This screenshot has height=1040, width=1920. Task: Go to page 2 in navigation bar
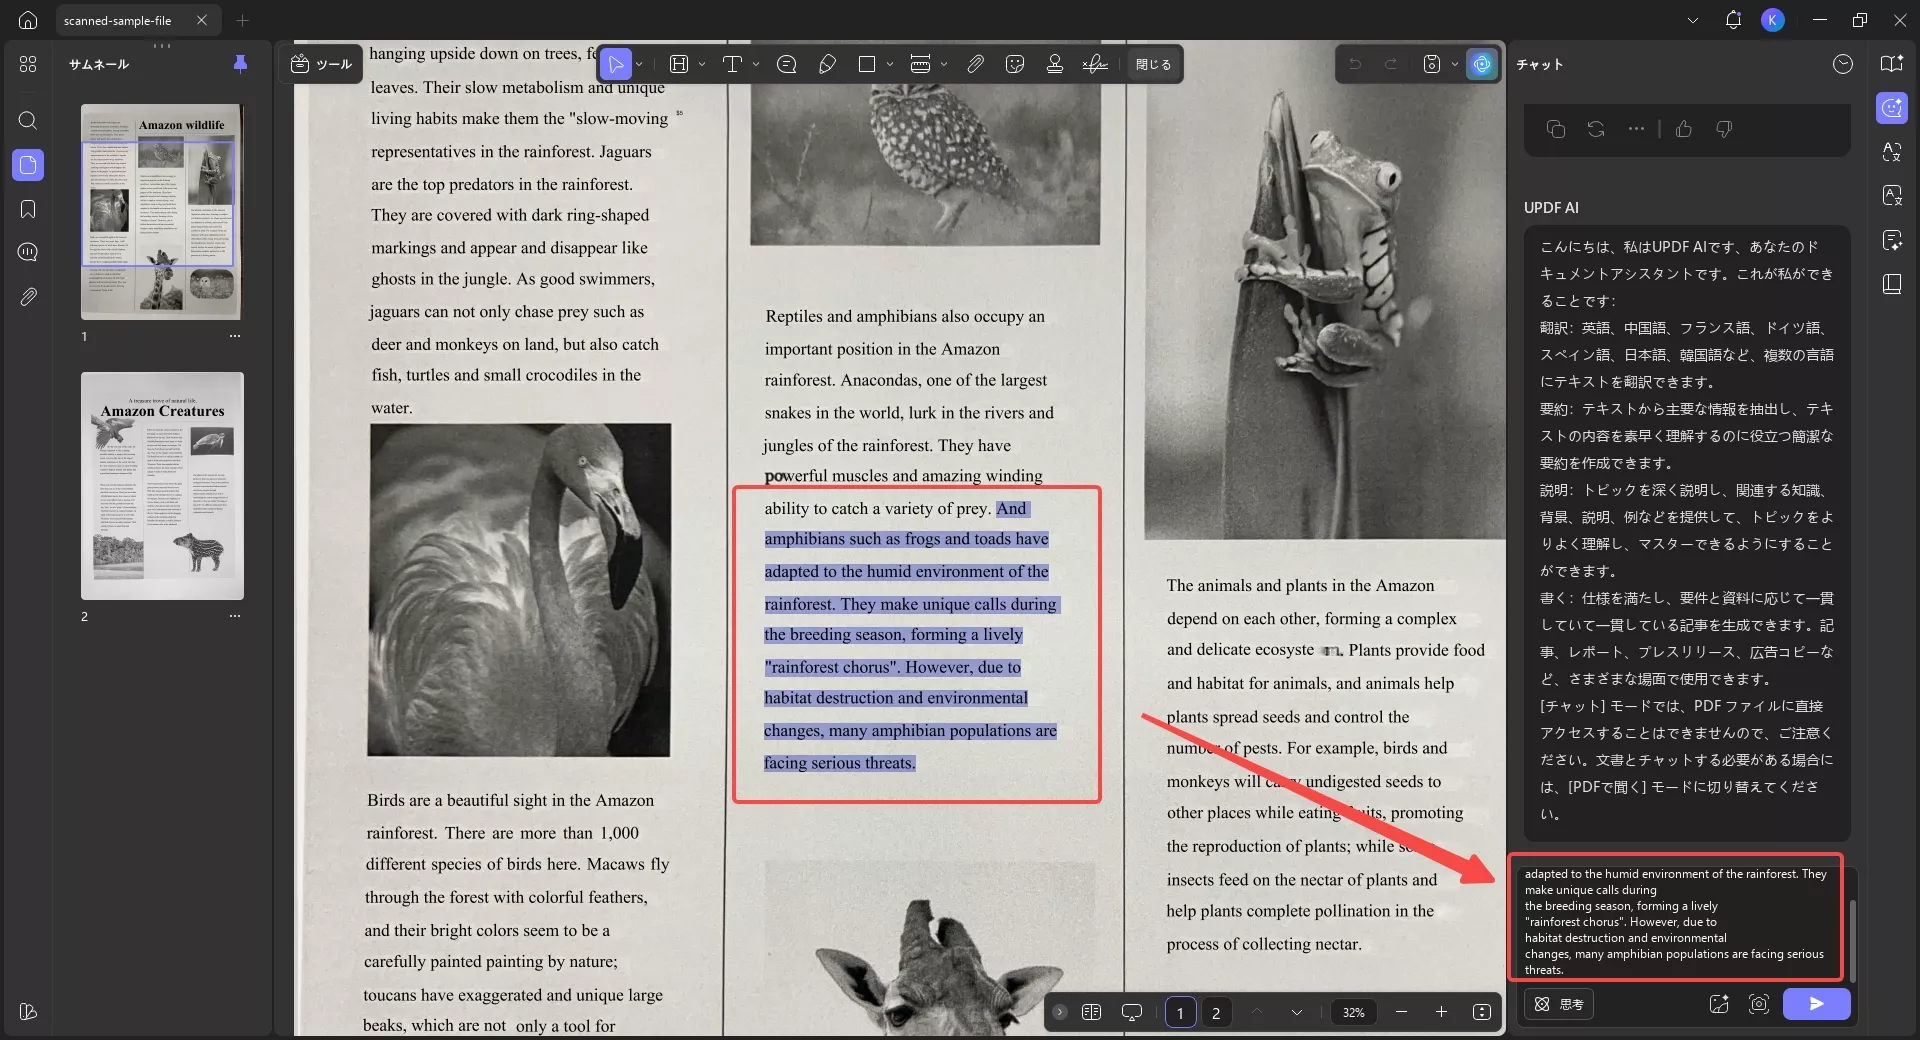pyautogui.click(x=1216, y=1012)
